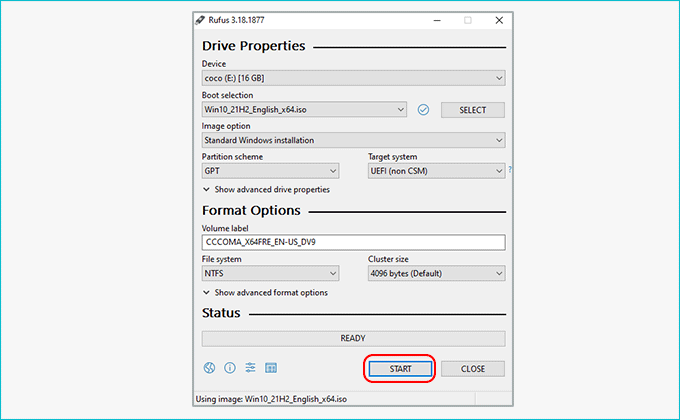Open the Partition scheme GPT dropdown
The image size is (680, 420).
click(x=271, y=171)
